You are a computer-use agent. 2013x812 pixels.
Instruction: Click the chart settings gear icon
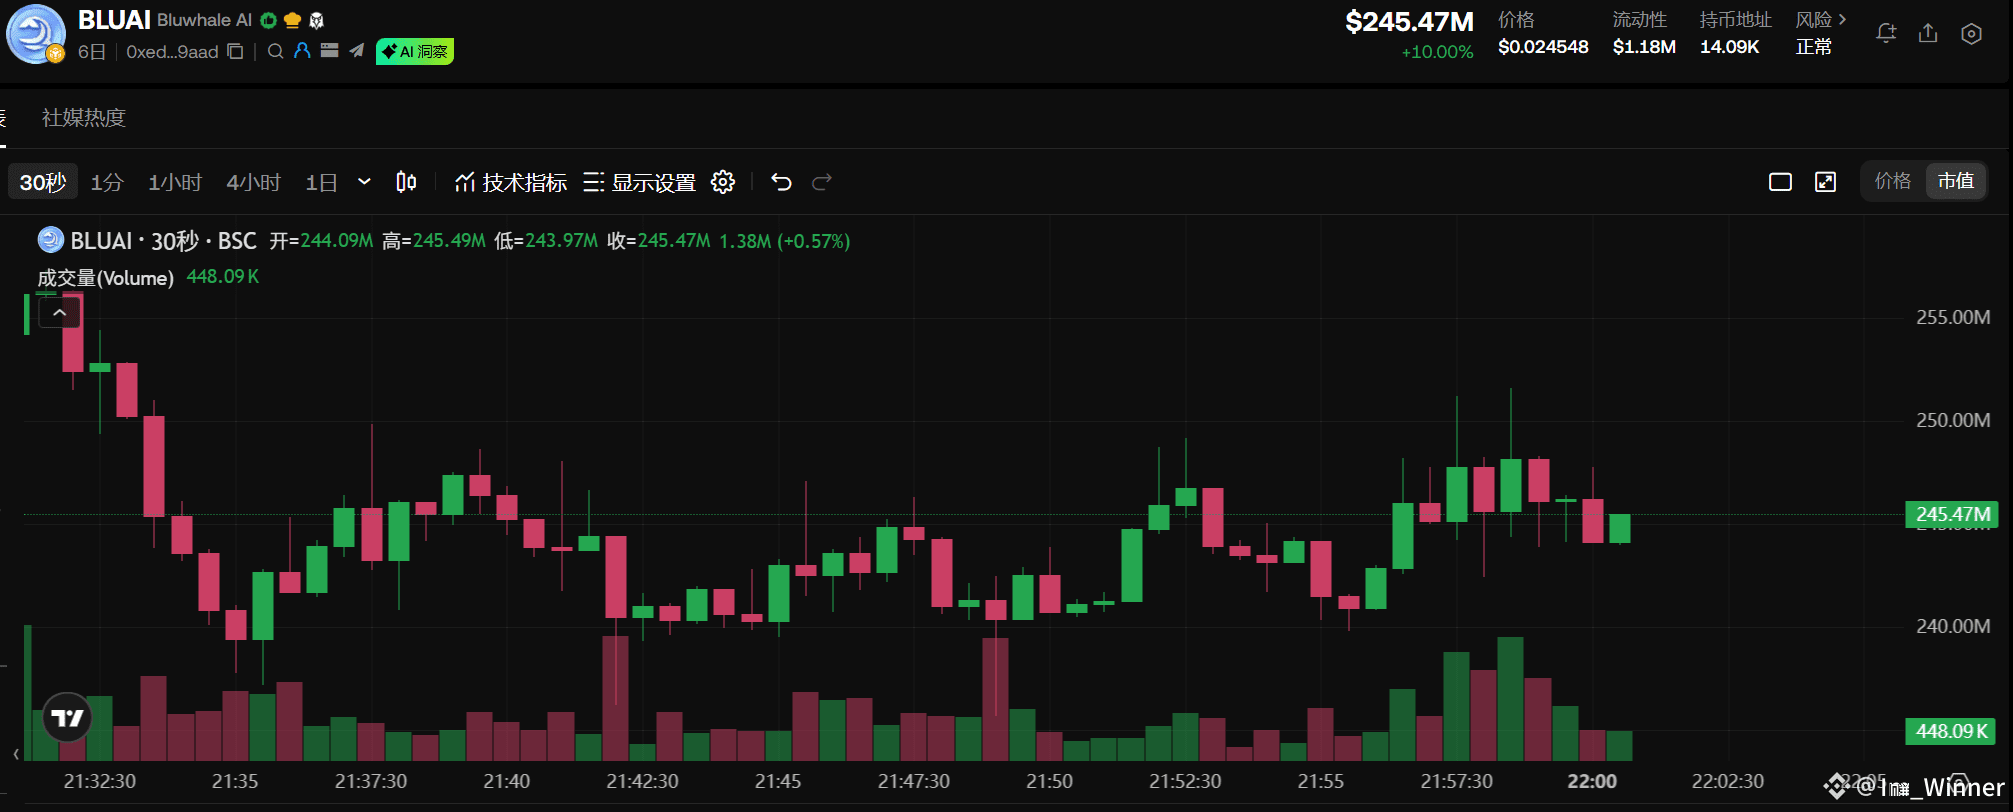(x=723, y=182)
